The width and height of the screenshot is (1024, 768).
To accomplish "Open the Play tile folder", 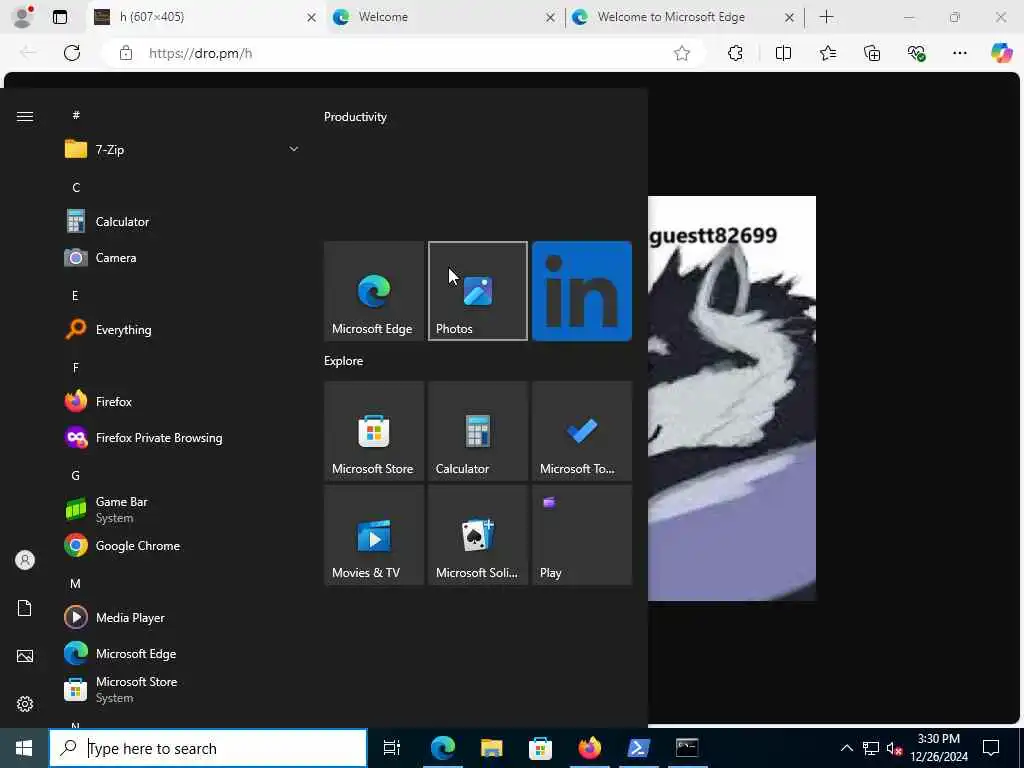I will click(582, 535).
